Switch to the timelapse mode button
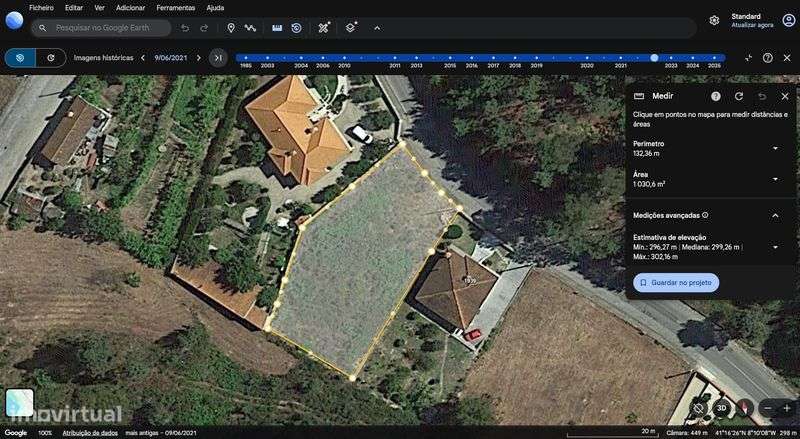This screenshot has width=800, height=439. coord(51,58)
